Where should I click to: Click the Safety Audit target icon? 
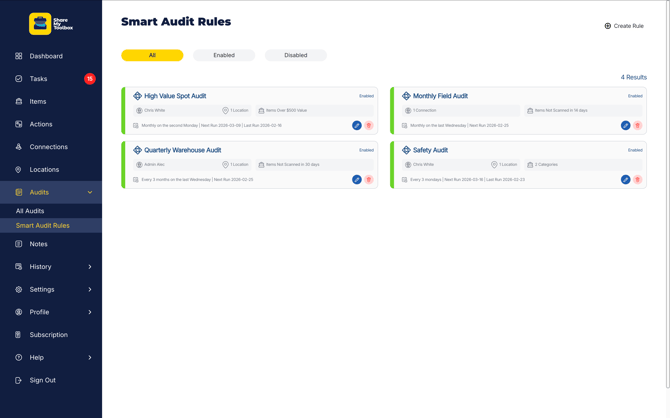[406, 150]
